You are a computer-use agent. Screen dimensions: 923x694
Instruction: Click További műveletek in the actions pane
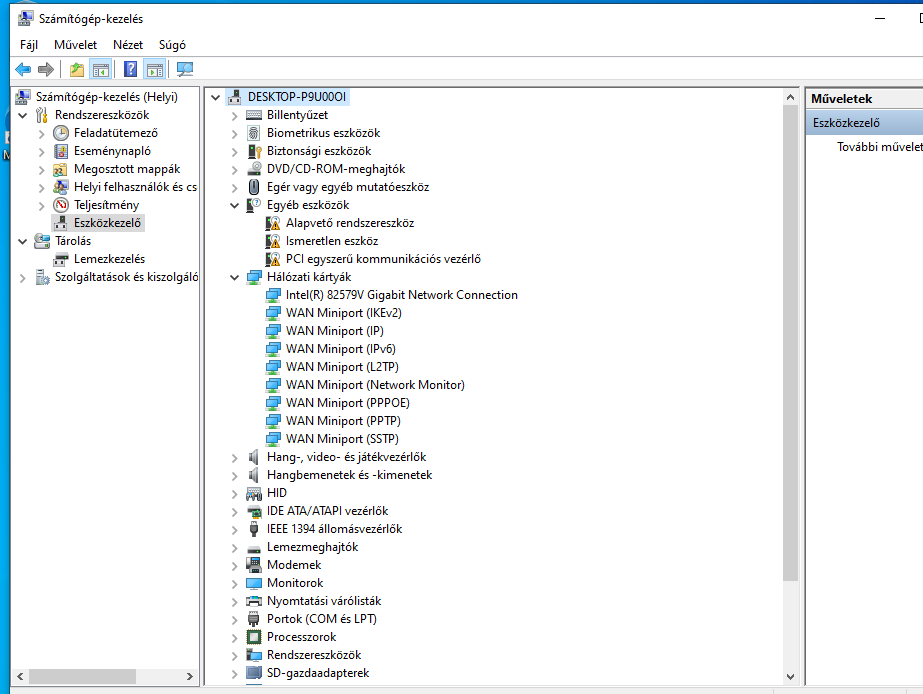click(x=879, y=147)
